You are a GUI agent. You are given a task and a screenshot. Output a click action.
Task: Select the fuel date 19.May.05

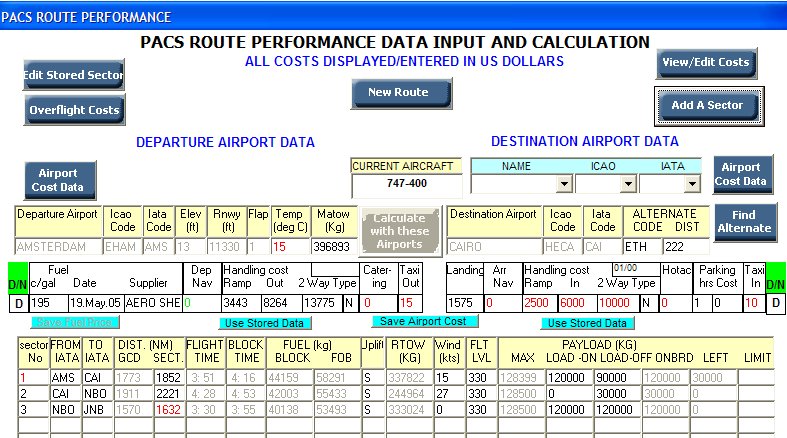(96, 303)
